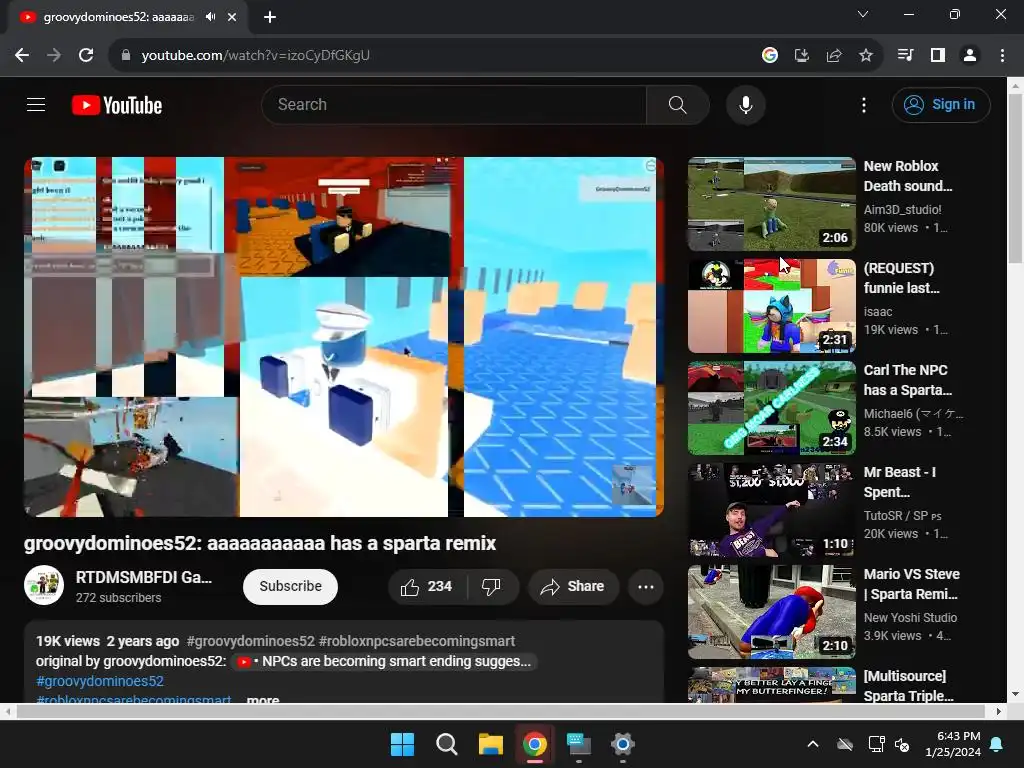
Task: Open the [Multisource] Sparta Triple video title
Action: [908, 686]
